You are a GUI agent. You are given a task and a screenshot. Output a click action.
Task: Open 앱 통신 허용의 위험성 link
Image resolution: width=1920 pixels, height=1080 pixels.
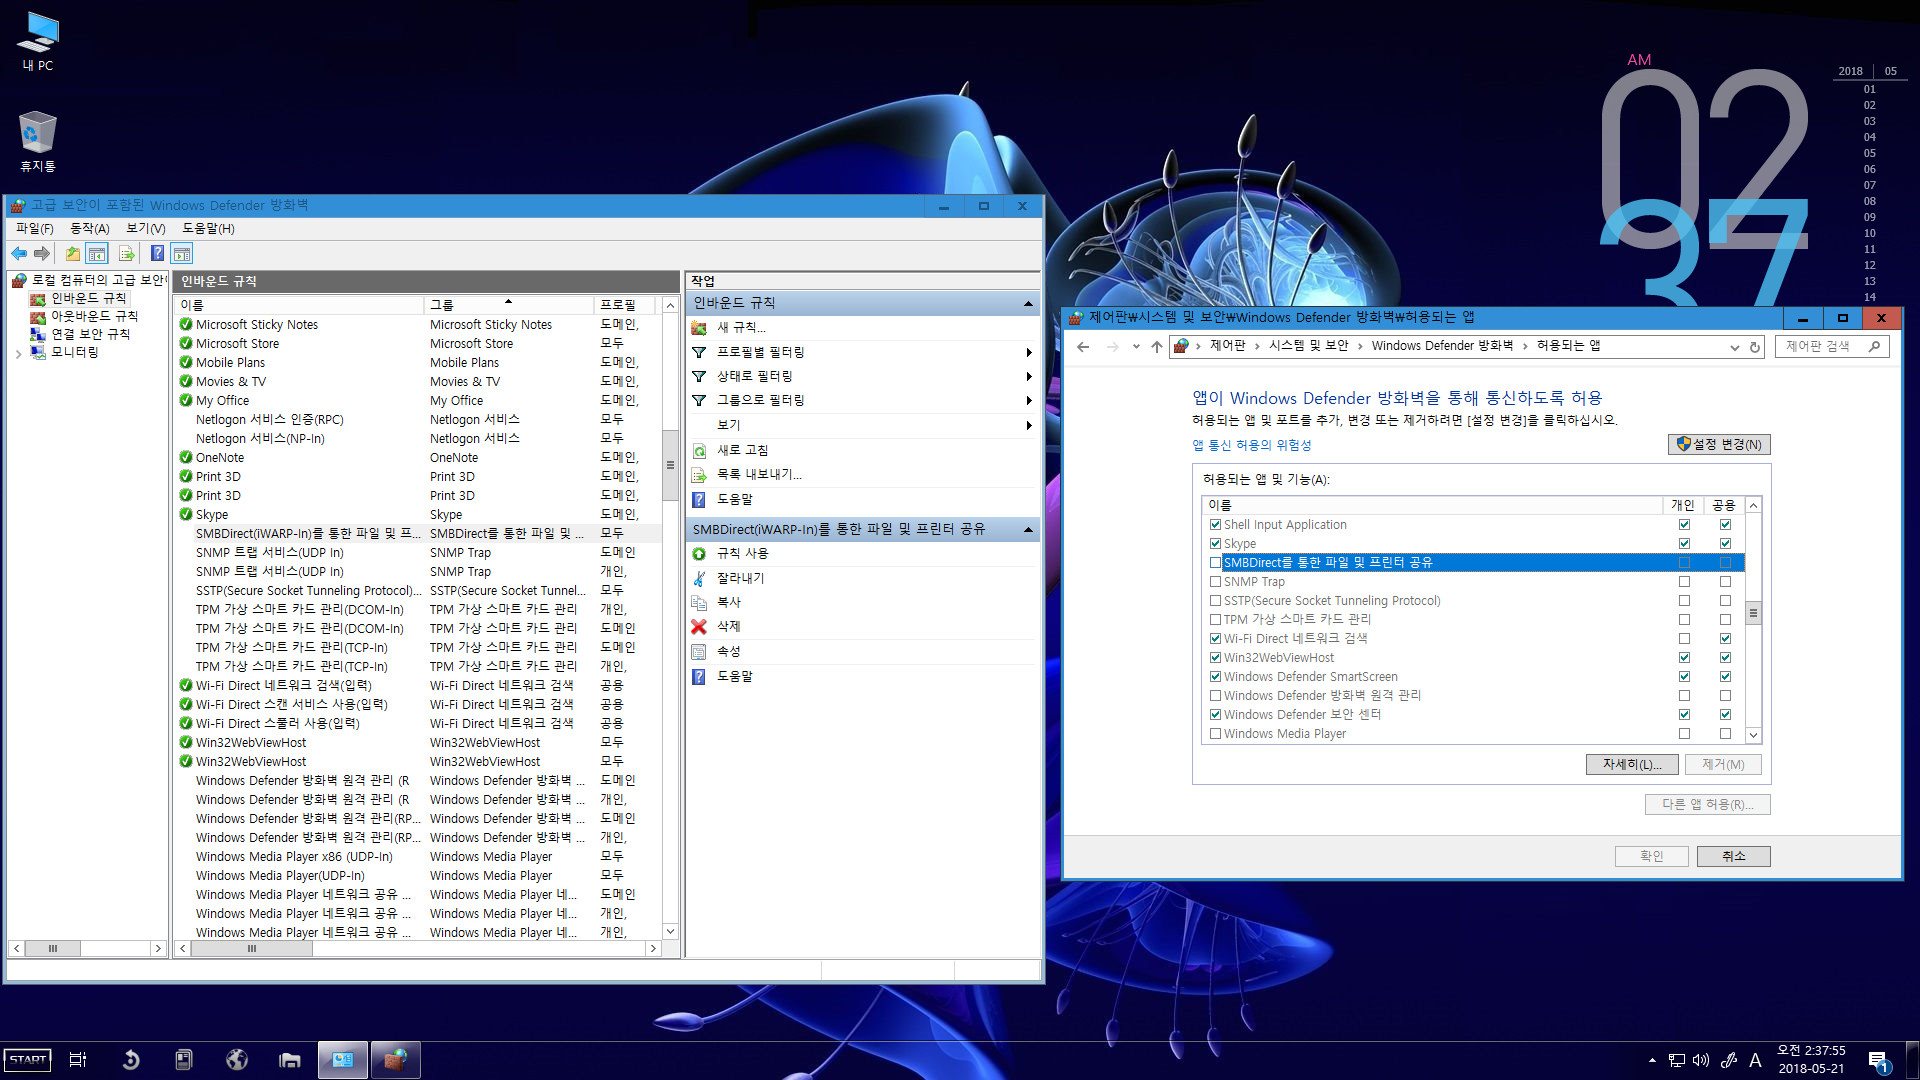(1251, 445)
